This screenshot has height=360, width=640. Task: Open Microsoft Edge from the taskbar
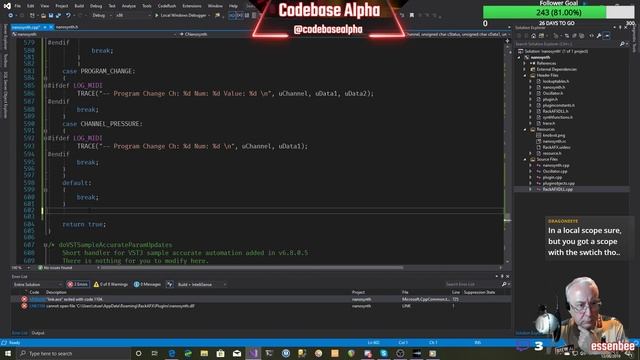pos(171,353)
